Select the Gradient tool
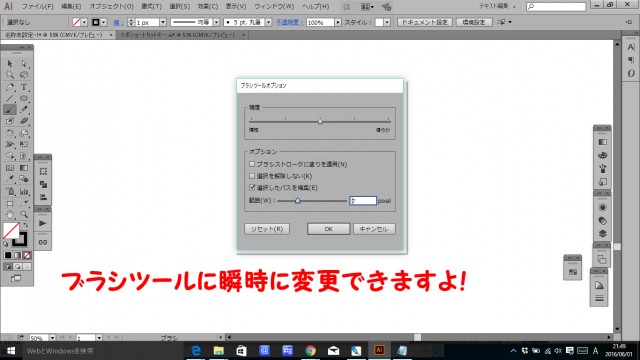The image size is (640, 360). tap(24, 168)
